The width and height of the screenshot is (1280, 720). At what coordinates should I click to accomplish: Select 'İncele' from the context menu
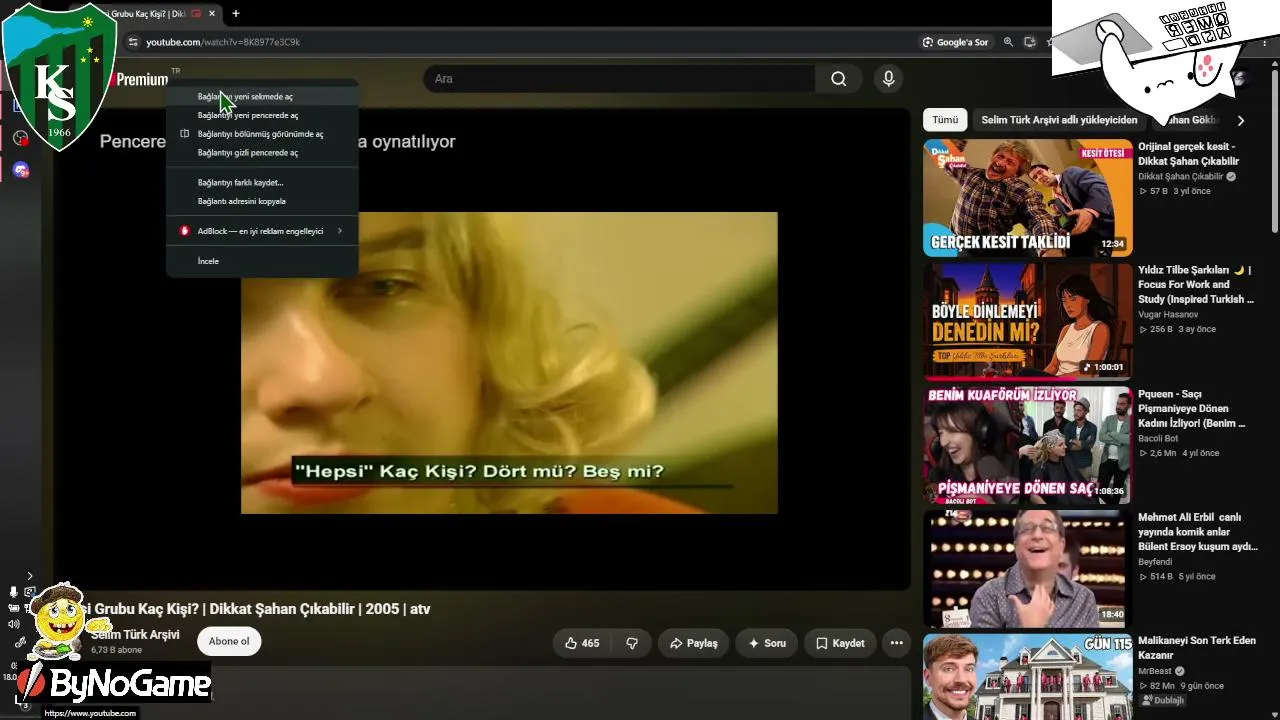262,261
